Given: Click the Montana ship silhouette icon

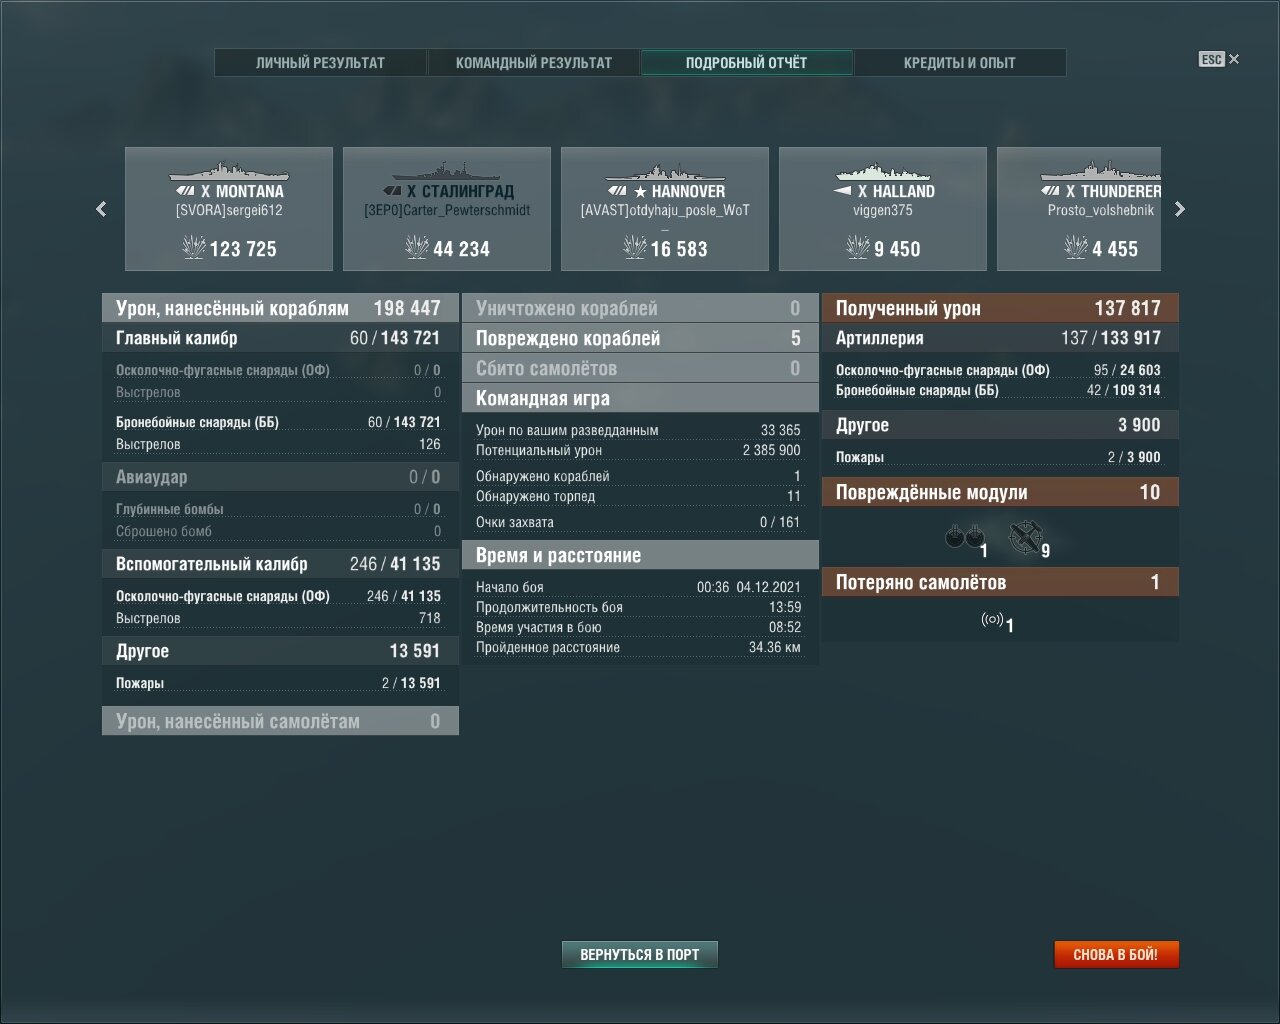Looking at the screenshot, I should (228, 171).
